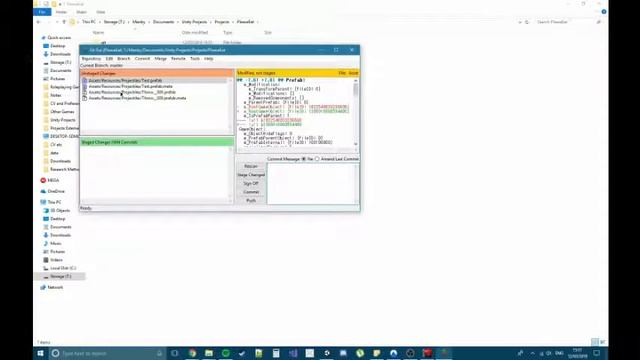Click the diff pane scroll-down arrow
640x360 pixels.
[356, 144]
